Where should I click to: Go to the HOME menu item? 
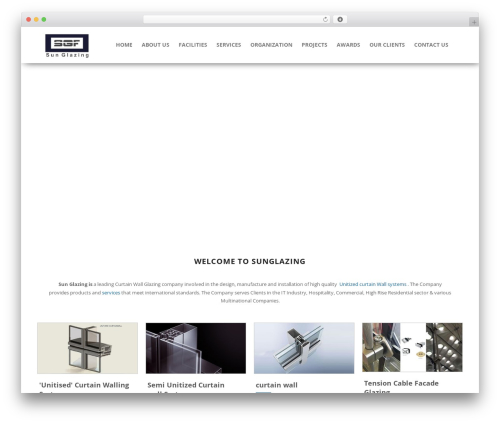124,45
